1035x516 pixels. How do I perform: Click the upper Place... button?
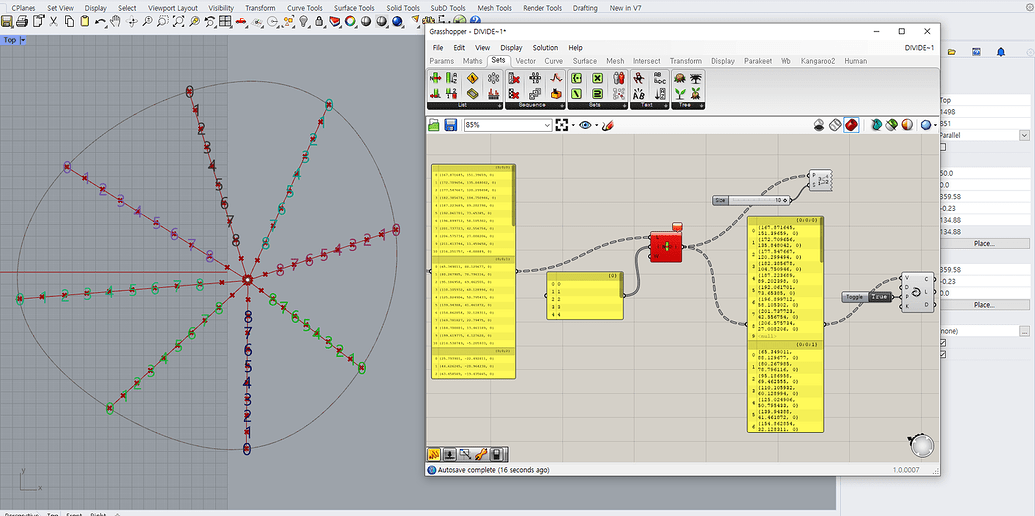coord(984,243)
